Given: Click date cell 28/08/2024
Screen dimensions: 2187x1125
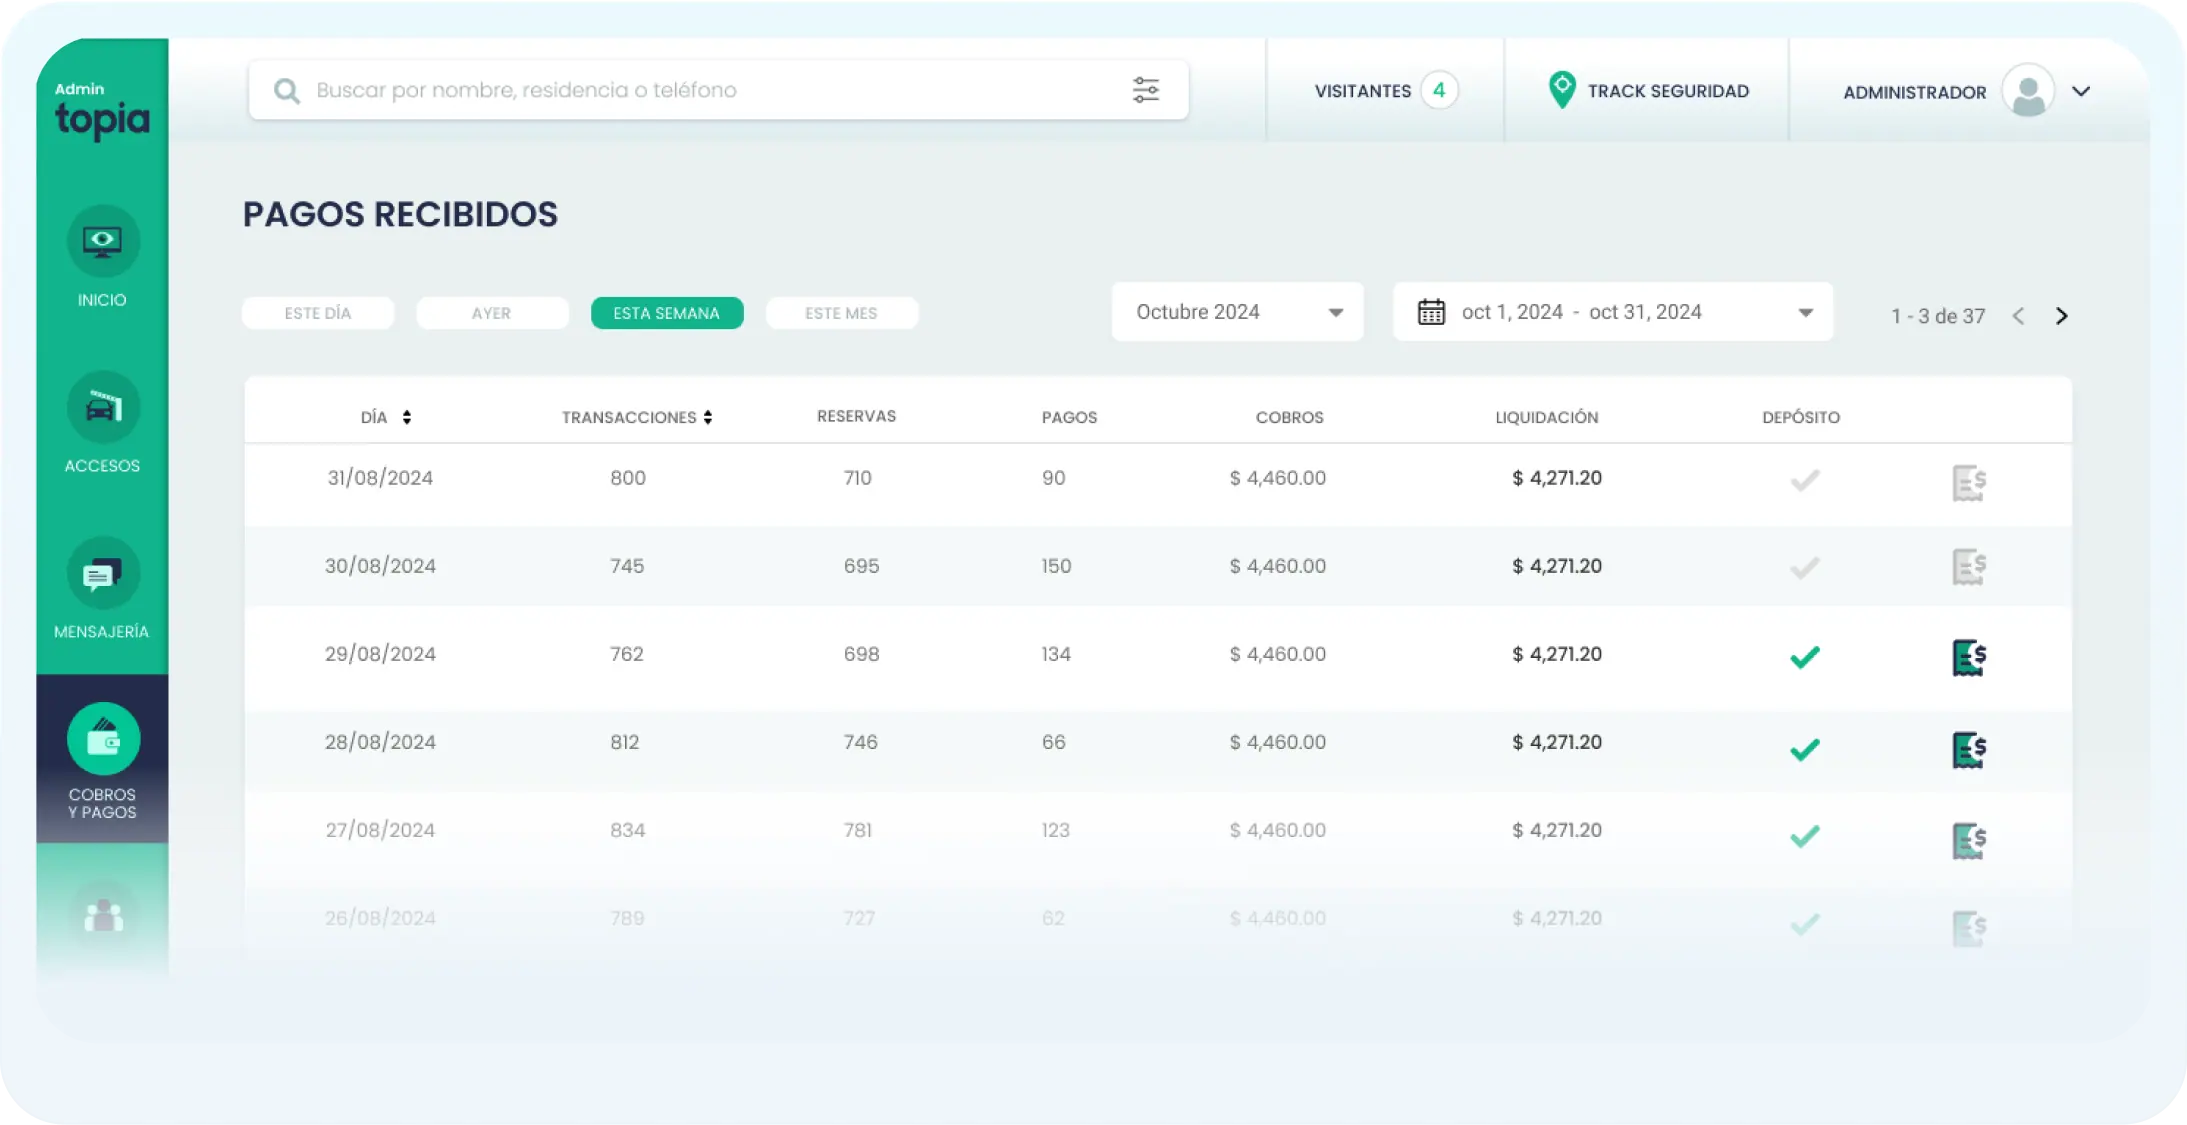Looking at the screenshot, I should 380,742.
